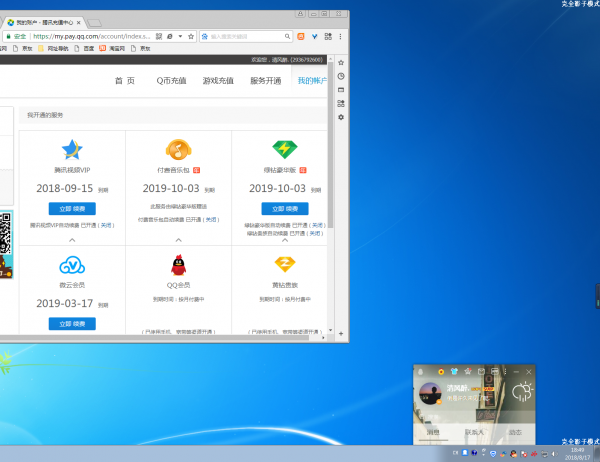Open the Q币充值 navigation item

pos(171,81)
